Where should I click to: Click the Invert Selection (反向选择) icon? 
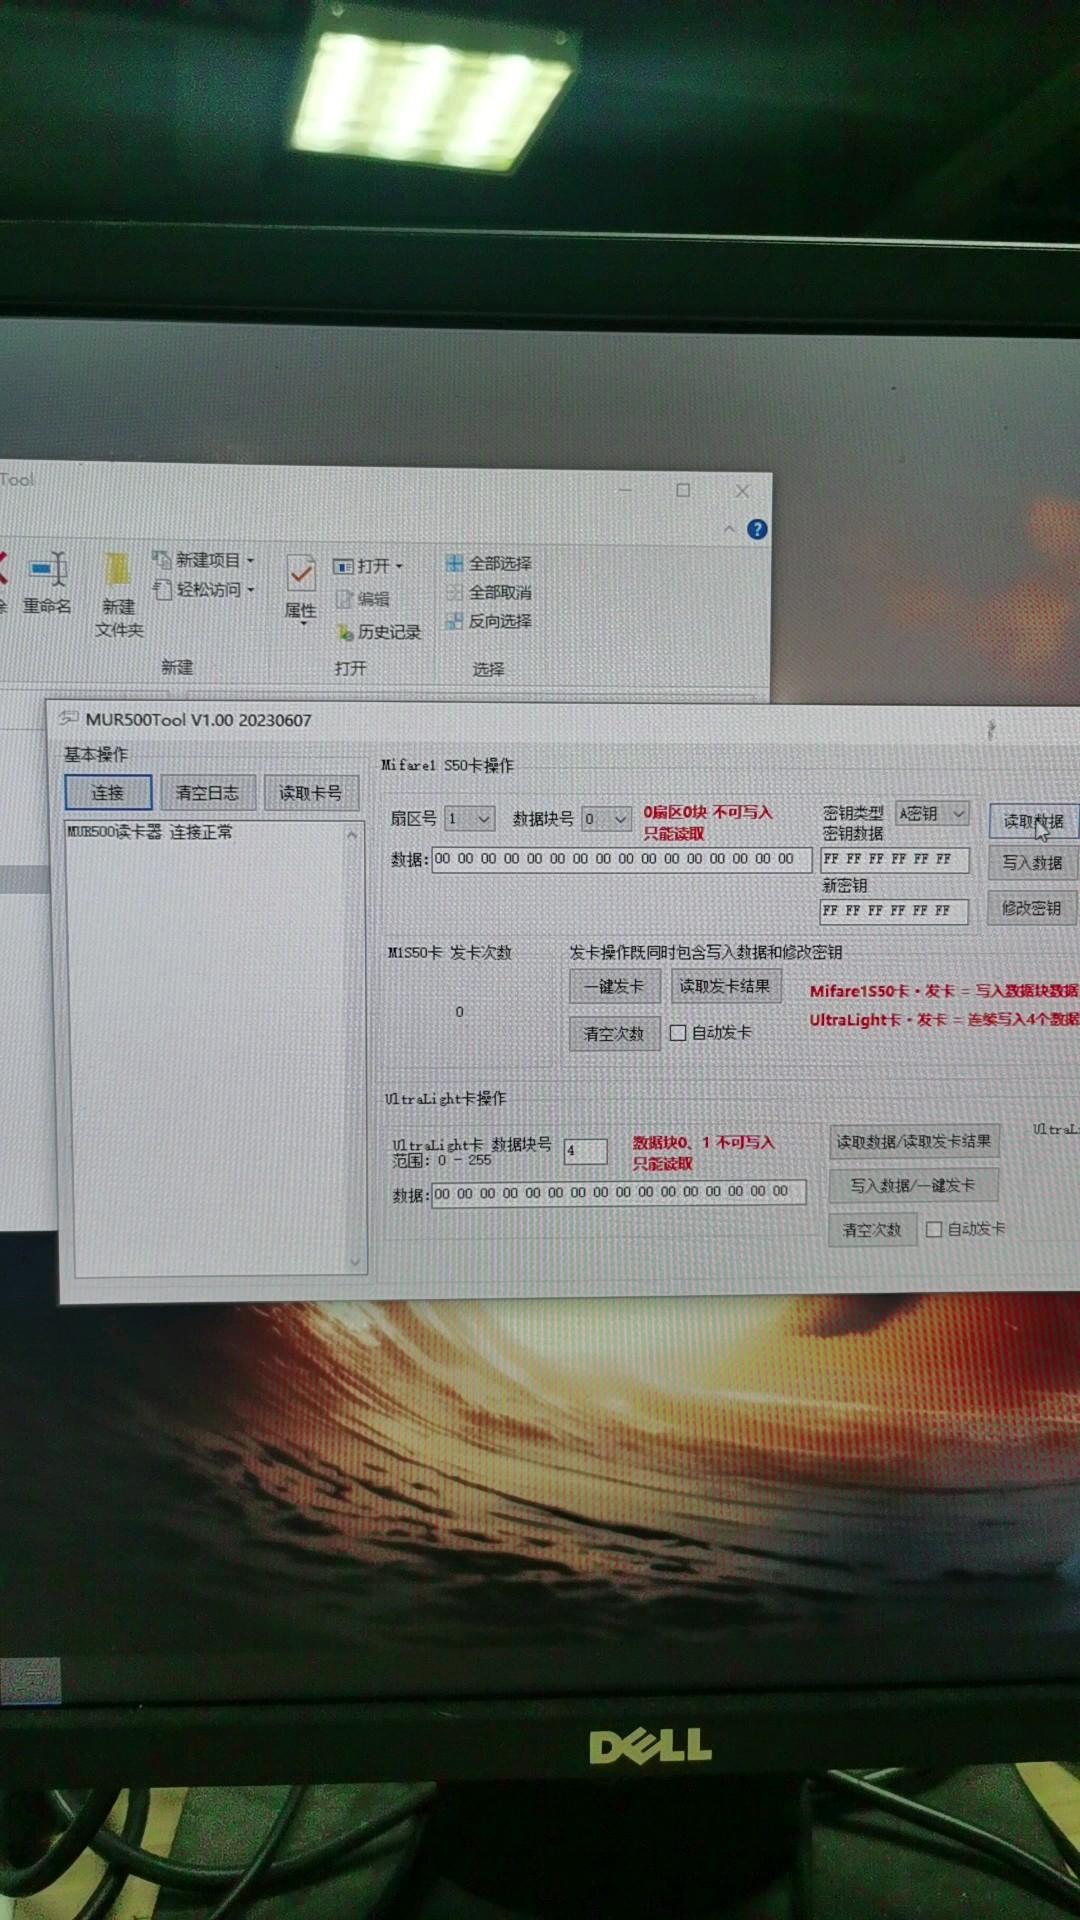(x=454, y=621)
